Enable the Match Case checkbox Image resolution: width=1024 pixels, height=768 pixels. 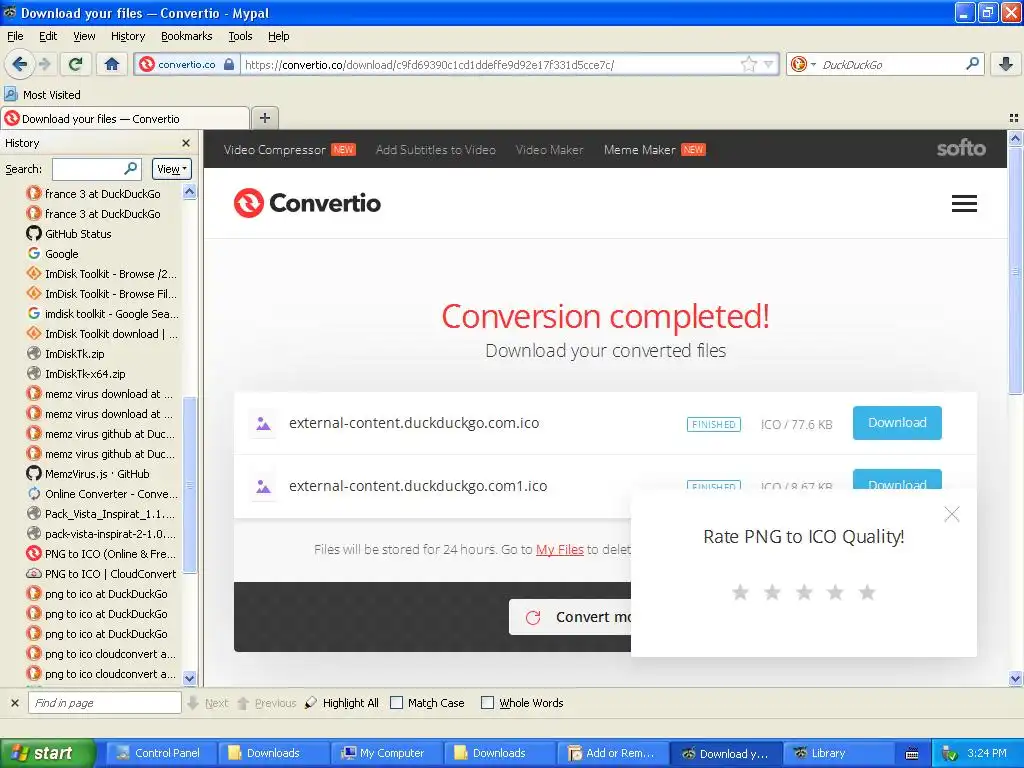(396, 703)
